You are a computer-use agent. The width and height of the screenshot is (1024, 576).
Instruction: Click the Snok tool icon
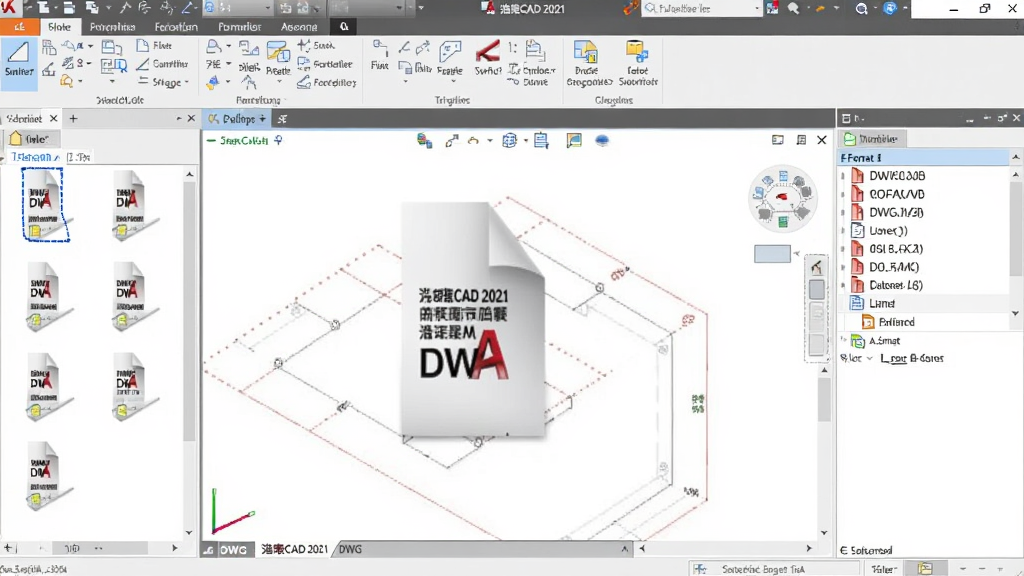316,45
